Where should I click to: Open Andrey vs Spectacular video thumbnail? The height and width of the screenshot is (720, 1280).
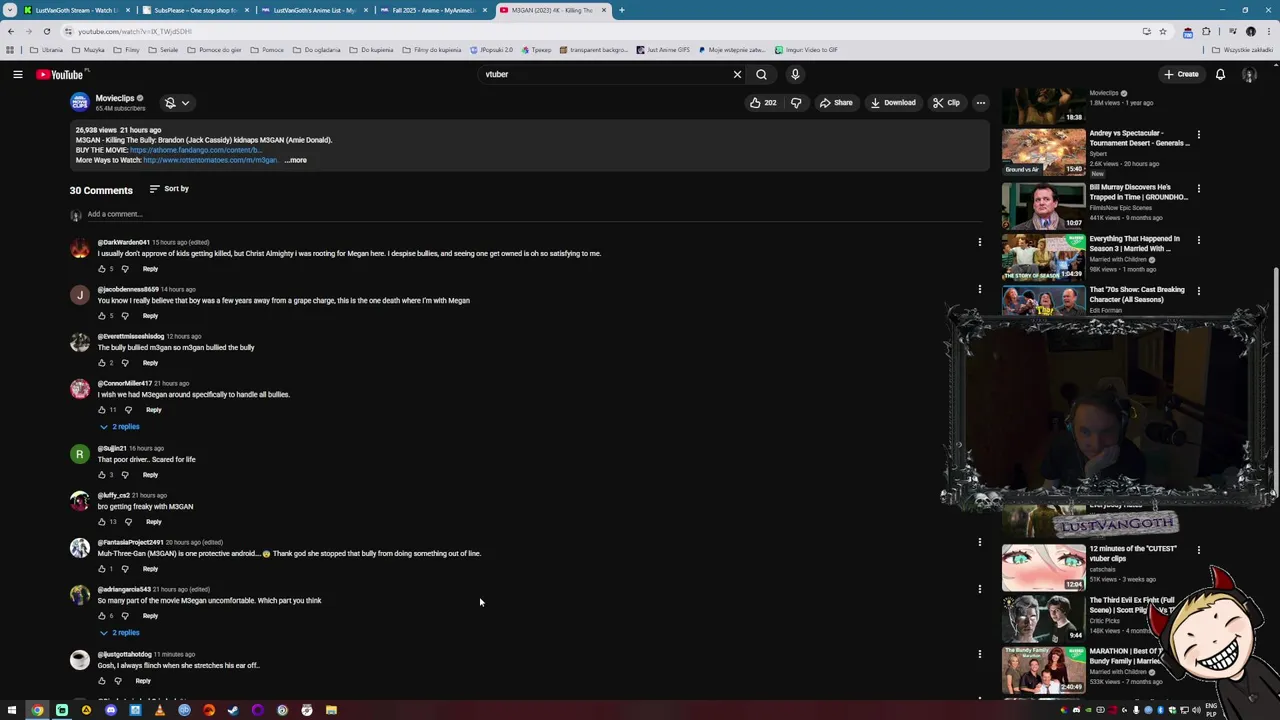click(1043, 151)
